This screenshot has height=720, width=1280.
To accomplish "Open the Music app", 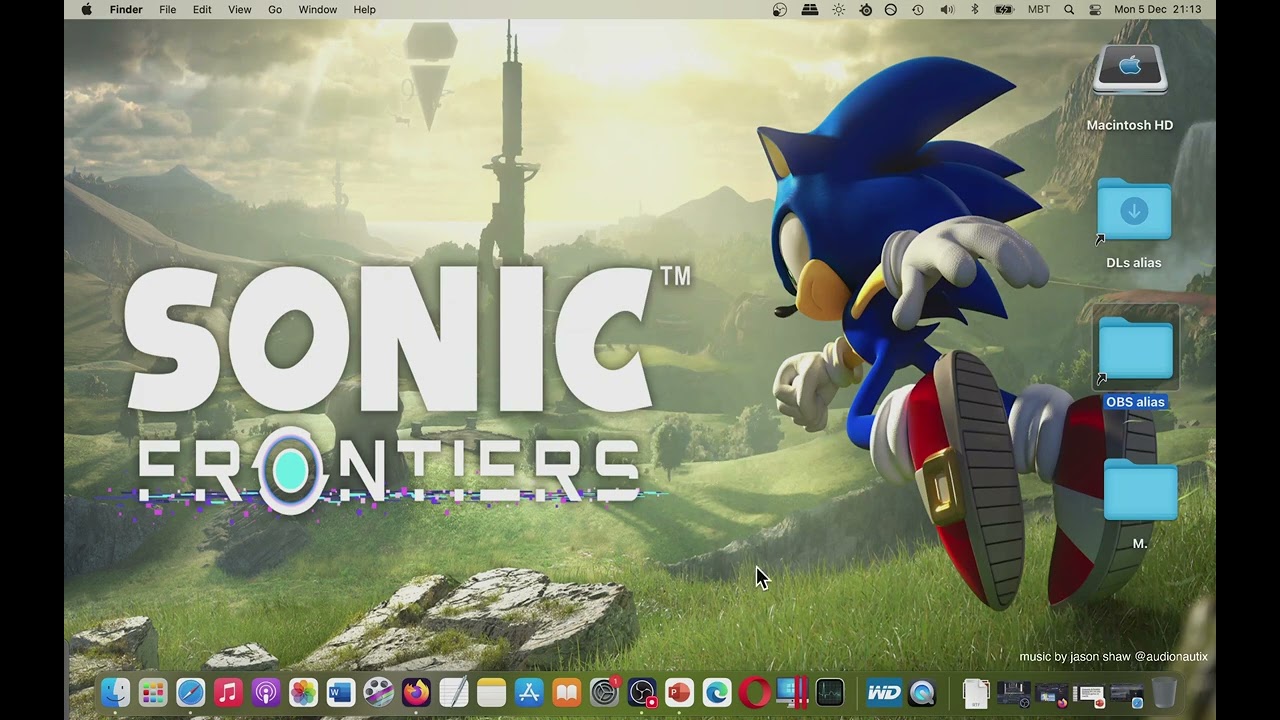I will [228, 692].
